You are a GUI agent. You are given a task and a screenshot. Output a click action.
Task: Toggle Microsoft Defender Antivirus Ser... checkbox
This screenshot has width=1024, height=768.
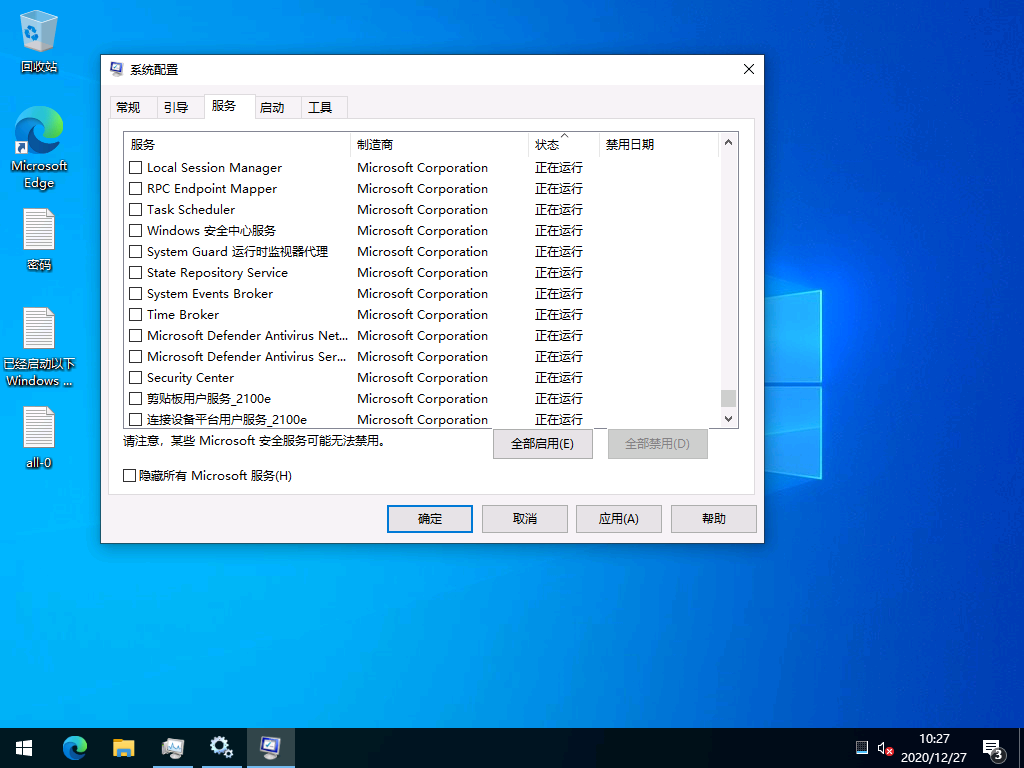tap(135, 357)
